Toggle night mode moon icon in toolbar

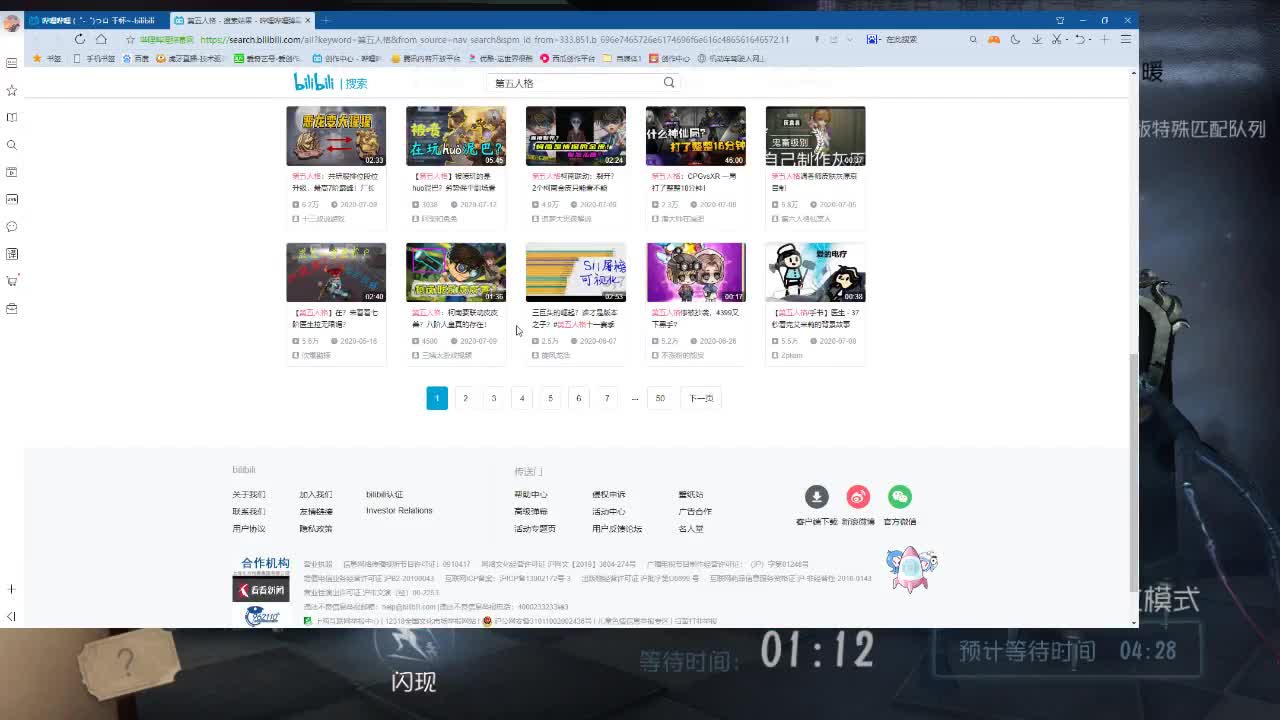coord(1015,39)
